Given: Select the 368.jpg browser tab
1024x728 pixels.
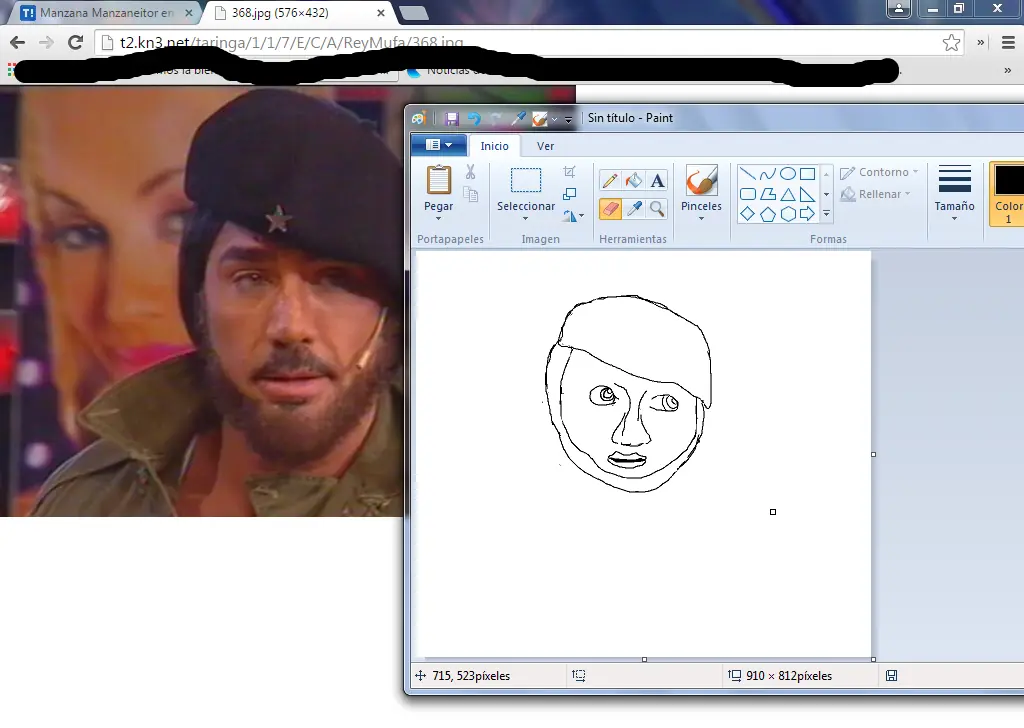Looking at the screenshot, I should click(x=295, y=12).
